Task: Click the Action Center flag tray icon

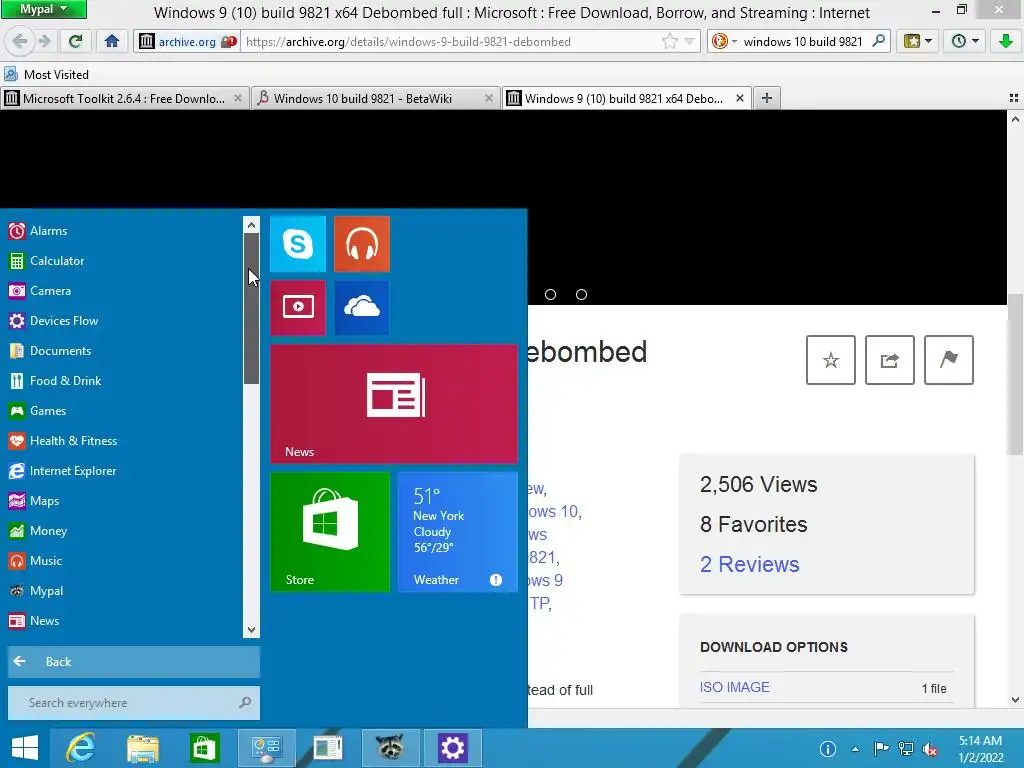Action: click(x=881, y=749)
